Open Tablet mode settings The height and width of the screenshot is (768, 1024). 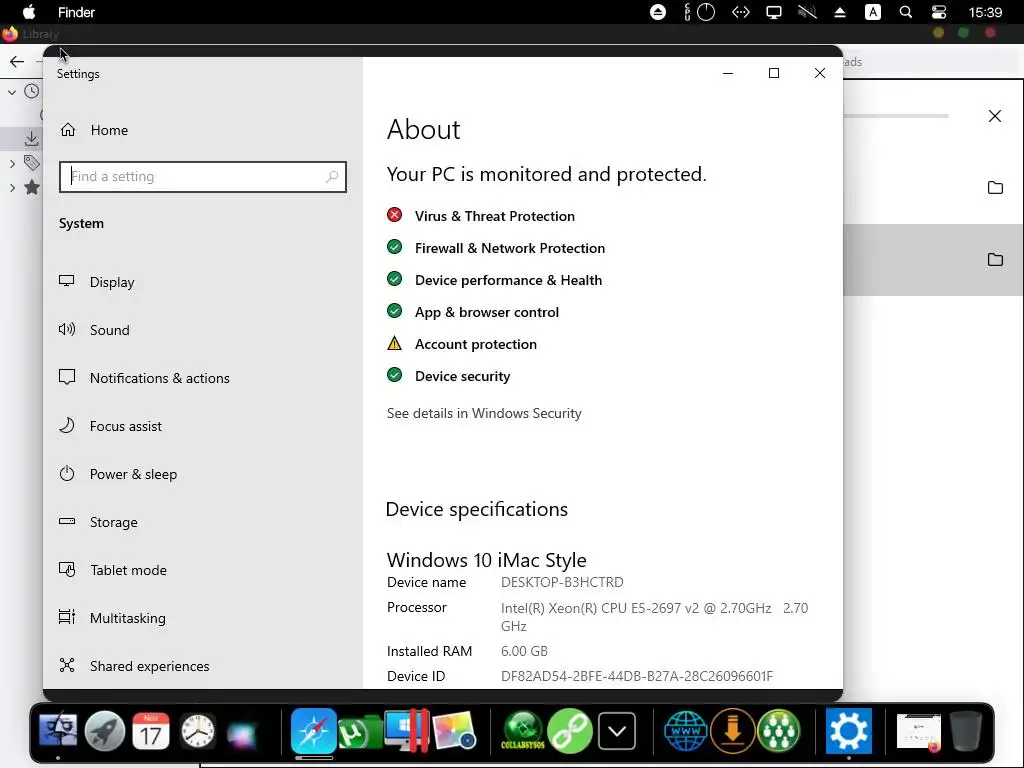[113, 570]
